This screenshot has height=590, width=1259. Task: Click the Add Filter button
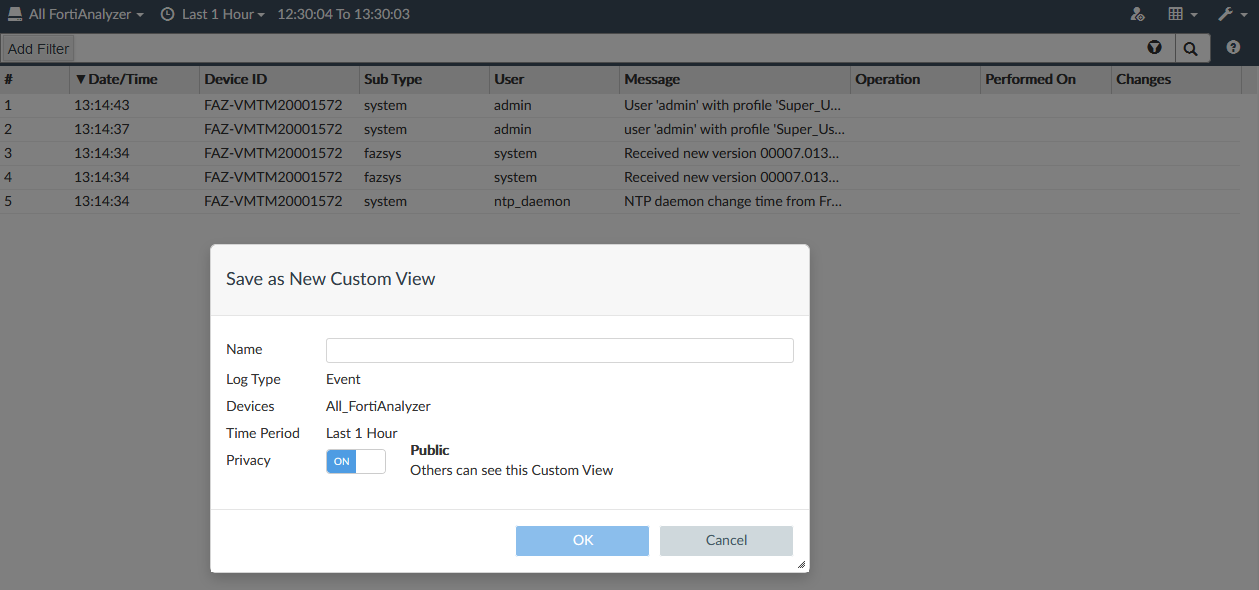39,48
